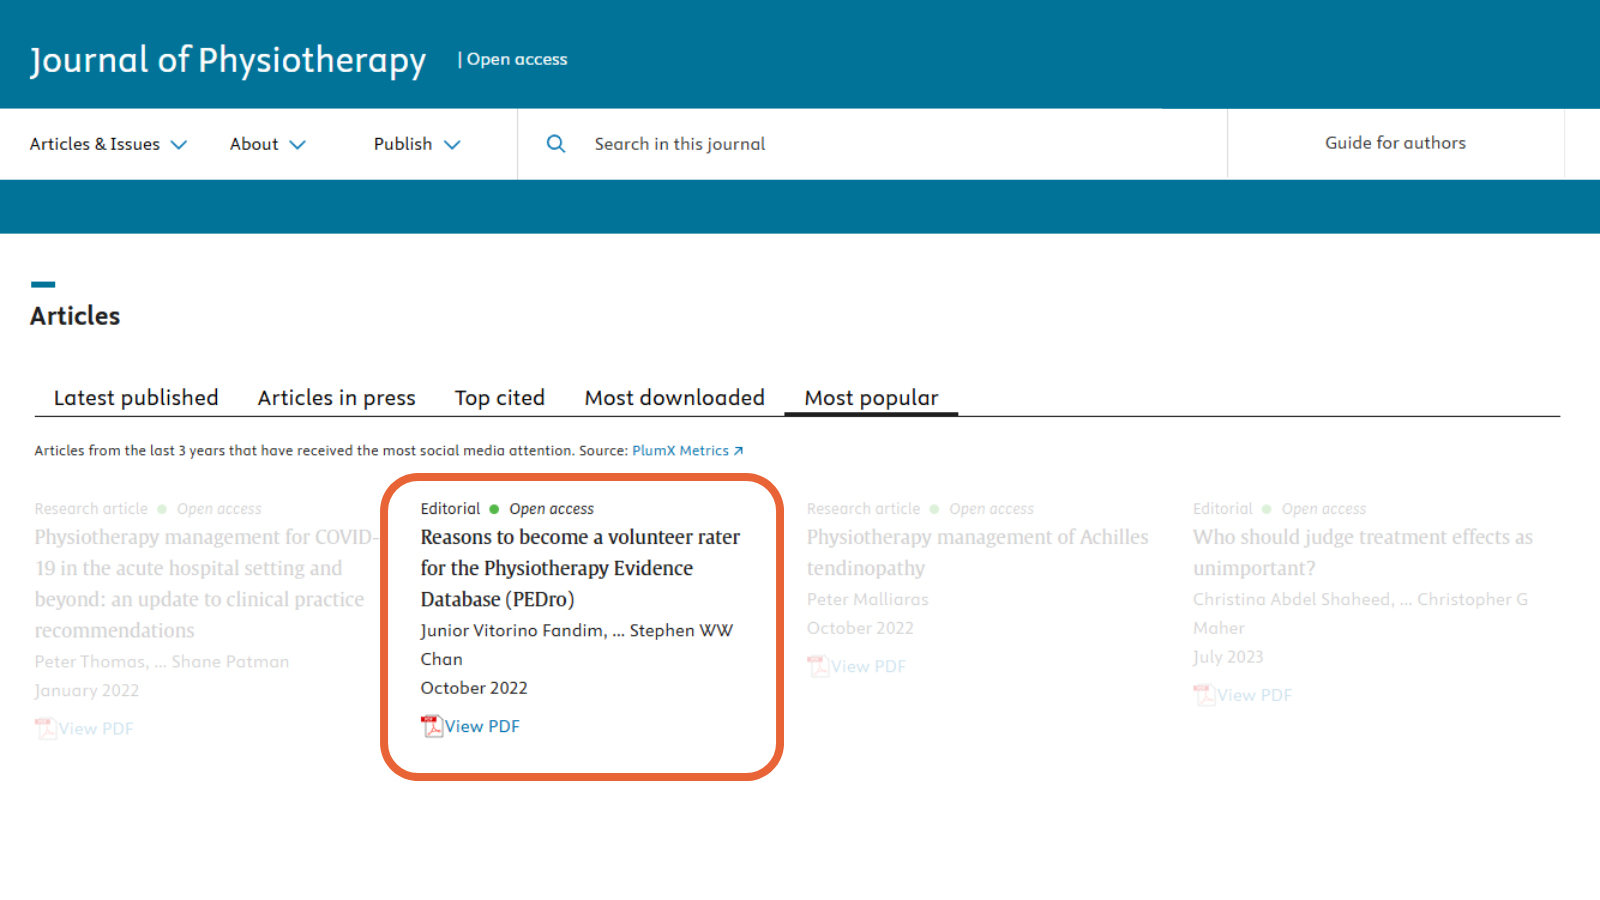This screenshot has width=1600, height=900.
Task: Open Physiotherapy management of Achilles tendinopathy article
Action: [x=977, y=552]
